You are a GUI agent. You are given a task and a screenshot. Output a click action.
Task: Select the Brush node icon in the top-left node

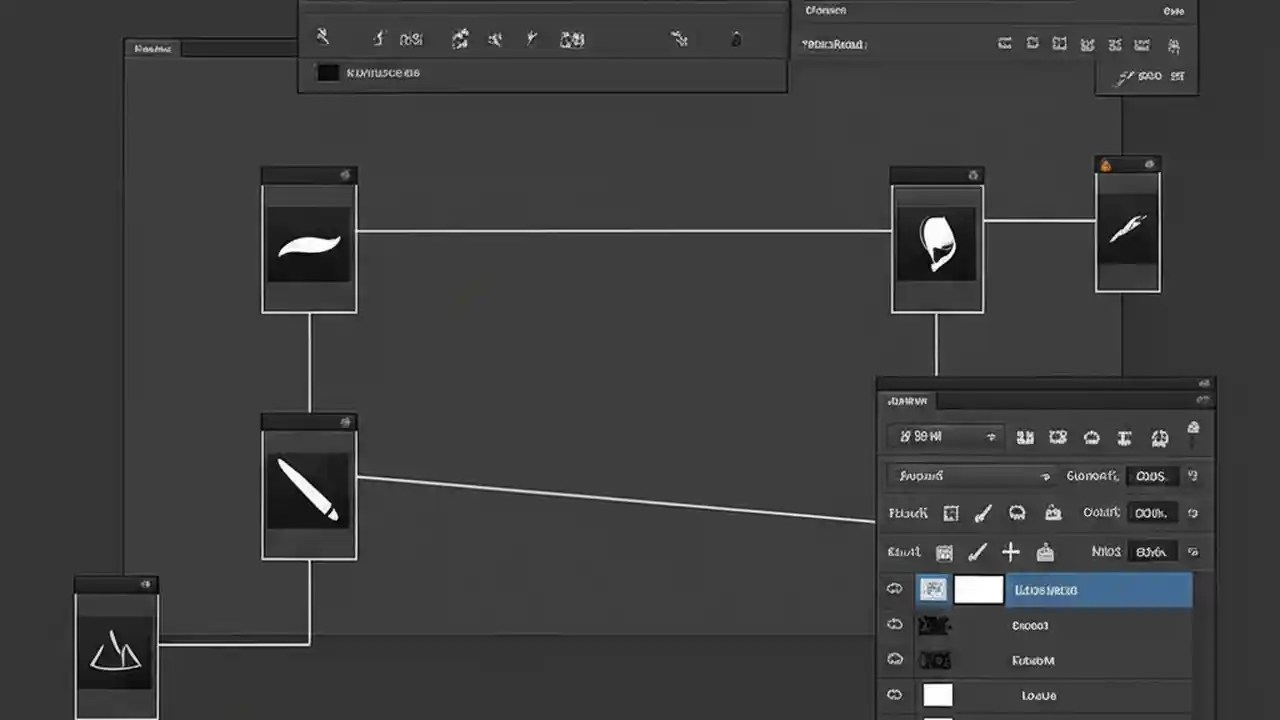pyautogui.click(x=309, y=245)
